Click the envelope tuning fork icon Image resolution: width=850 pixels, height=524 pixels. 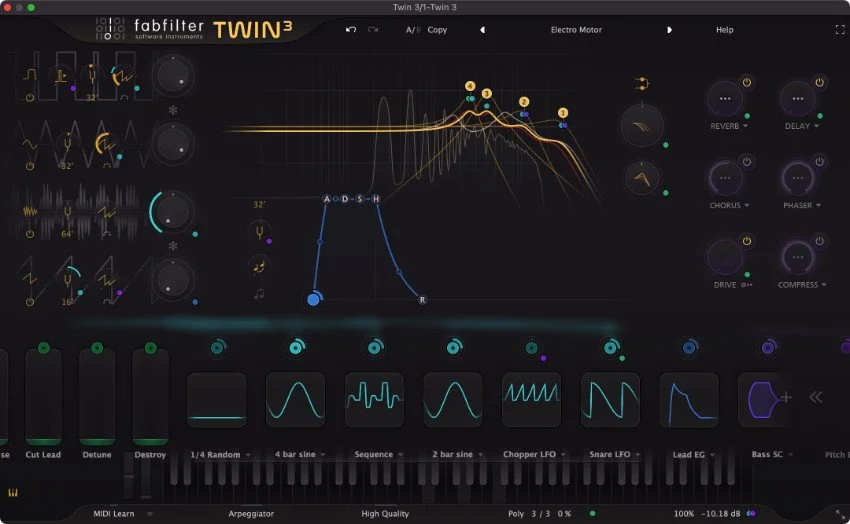[260, 232]
